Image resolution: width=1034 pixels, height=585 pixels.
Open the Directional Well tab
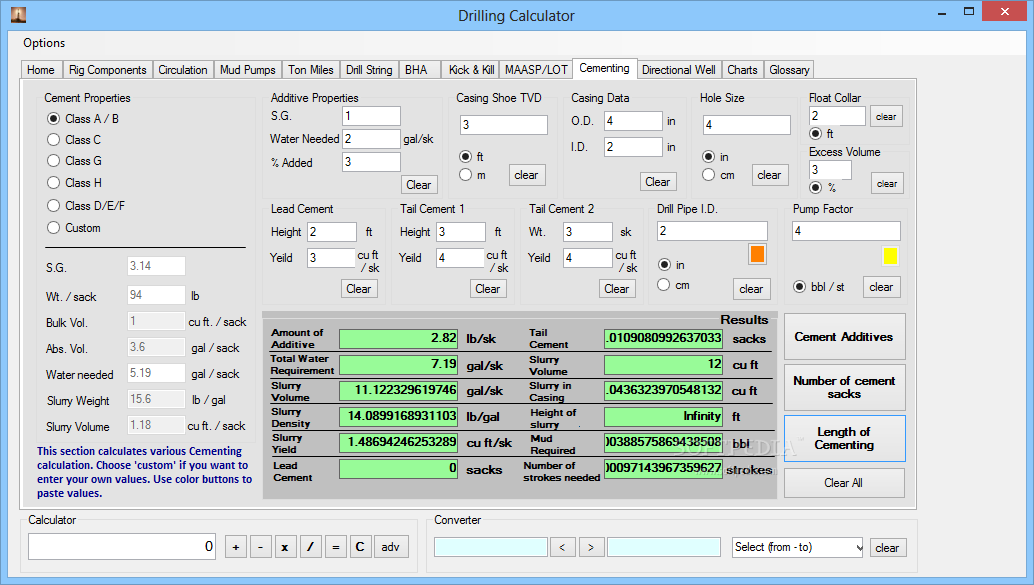[679, 70]
